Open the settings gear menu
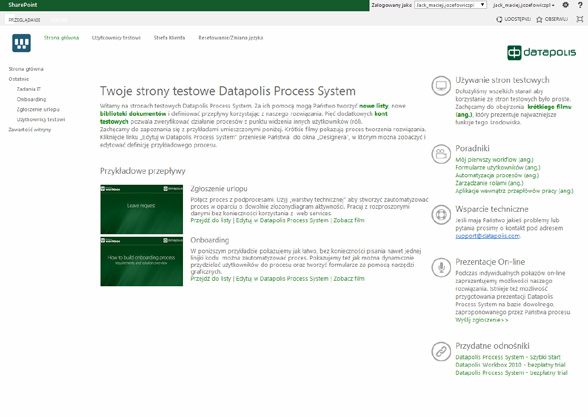The height and width of the screenshot is (417, 588). (566, 5)
